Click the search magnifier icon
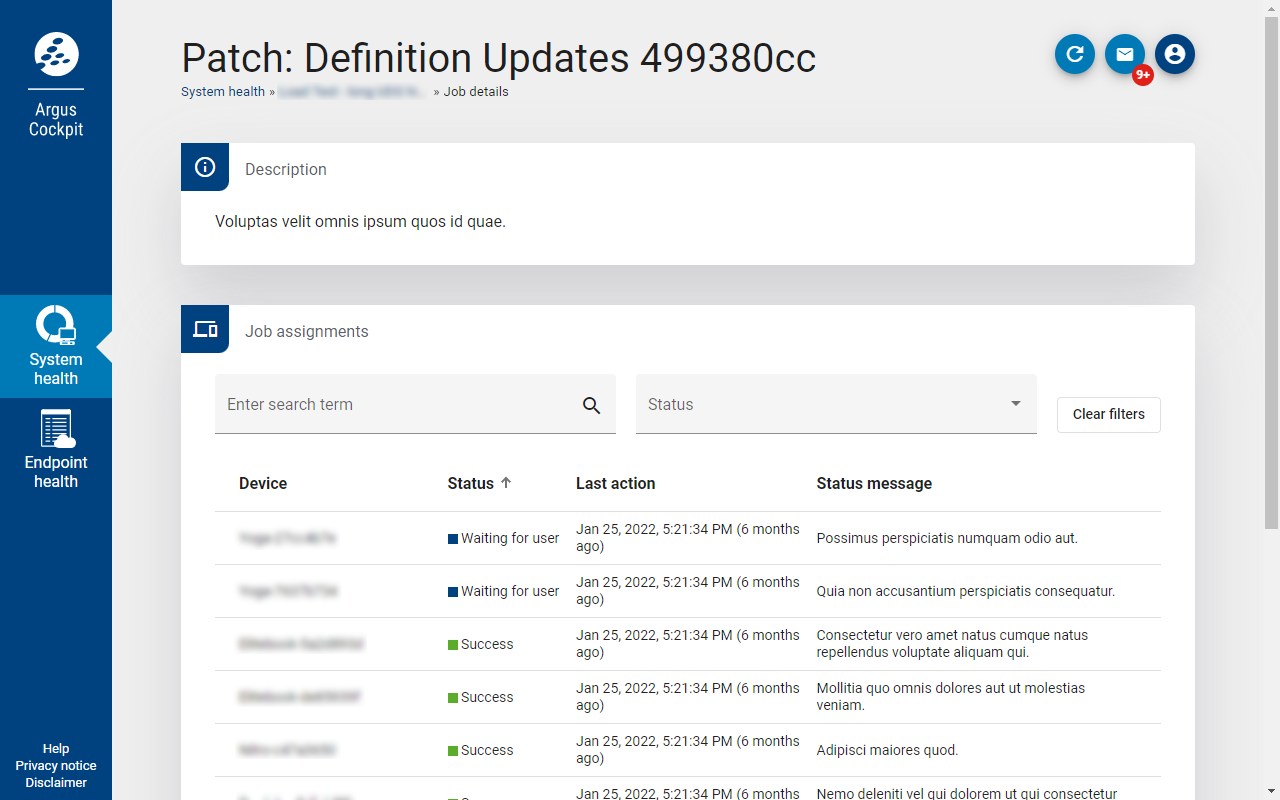1280x800 pixels. click(591, 405)
